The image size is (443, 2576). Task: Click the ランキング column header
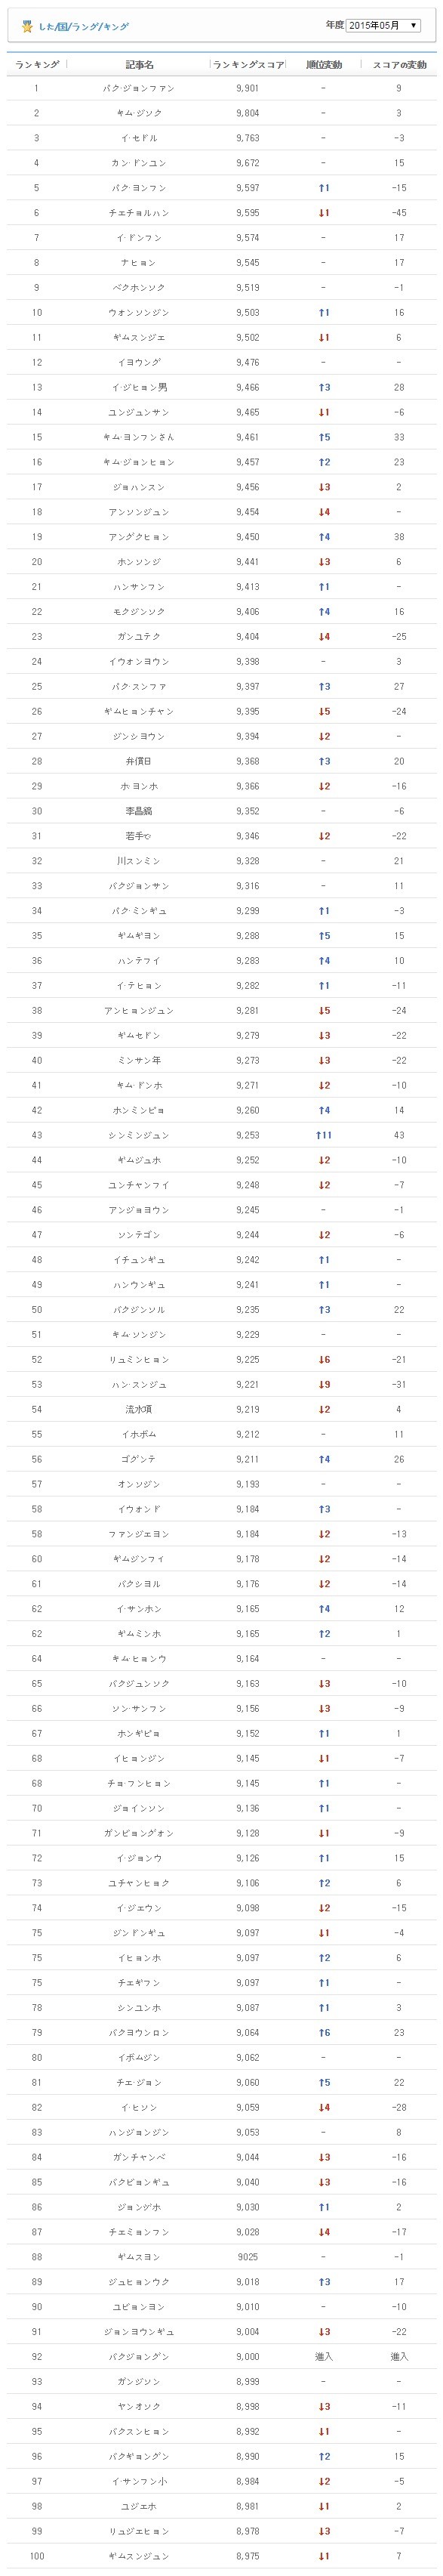pyautogui.click(x=37, y=64)
